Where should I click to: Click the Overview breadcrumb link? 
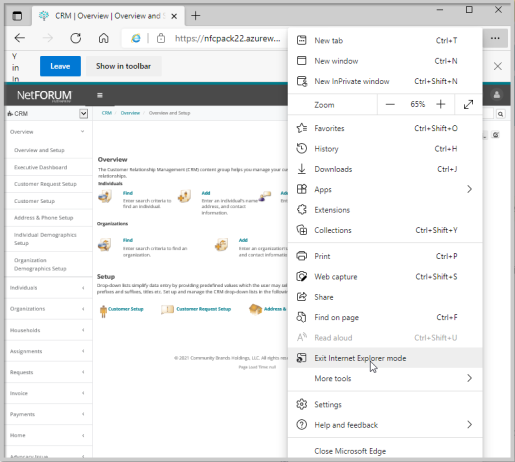tap(130, 113)
